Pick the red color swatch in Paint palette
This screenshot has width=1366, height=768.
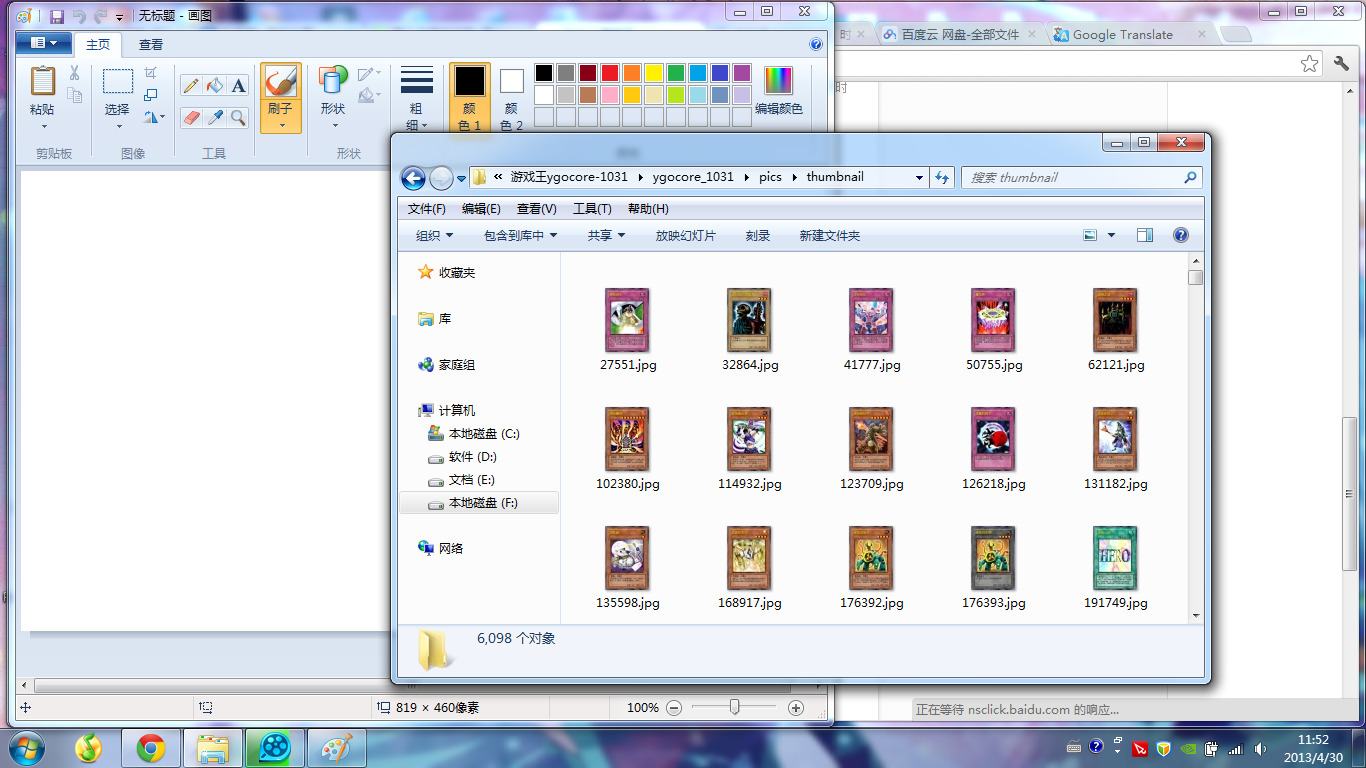610,73
